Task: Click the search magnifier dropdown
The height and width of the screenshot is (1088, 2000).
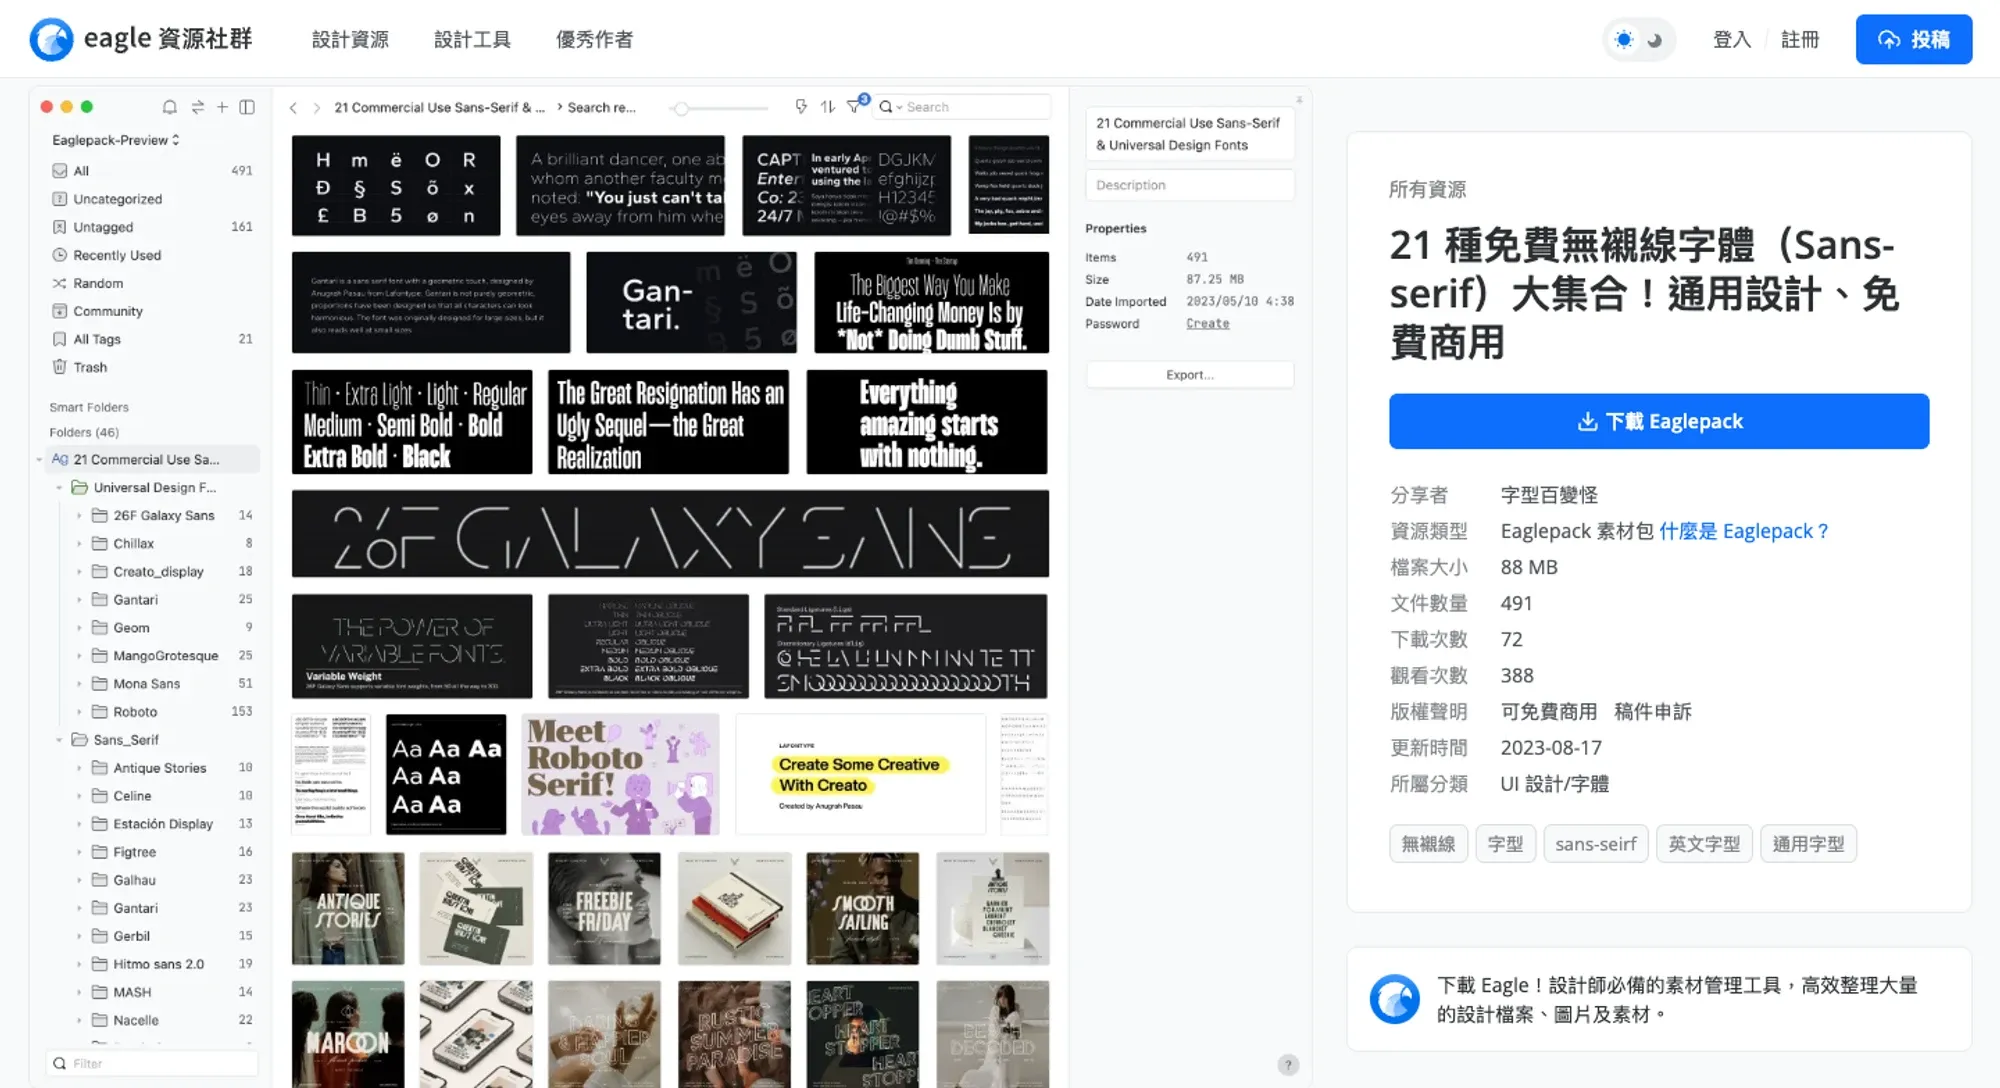Action: pyautogui.click(x=889, y=107)
